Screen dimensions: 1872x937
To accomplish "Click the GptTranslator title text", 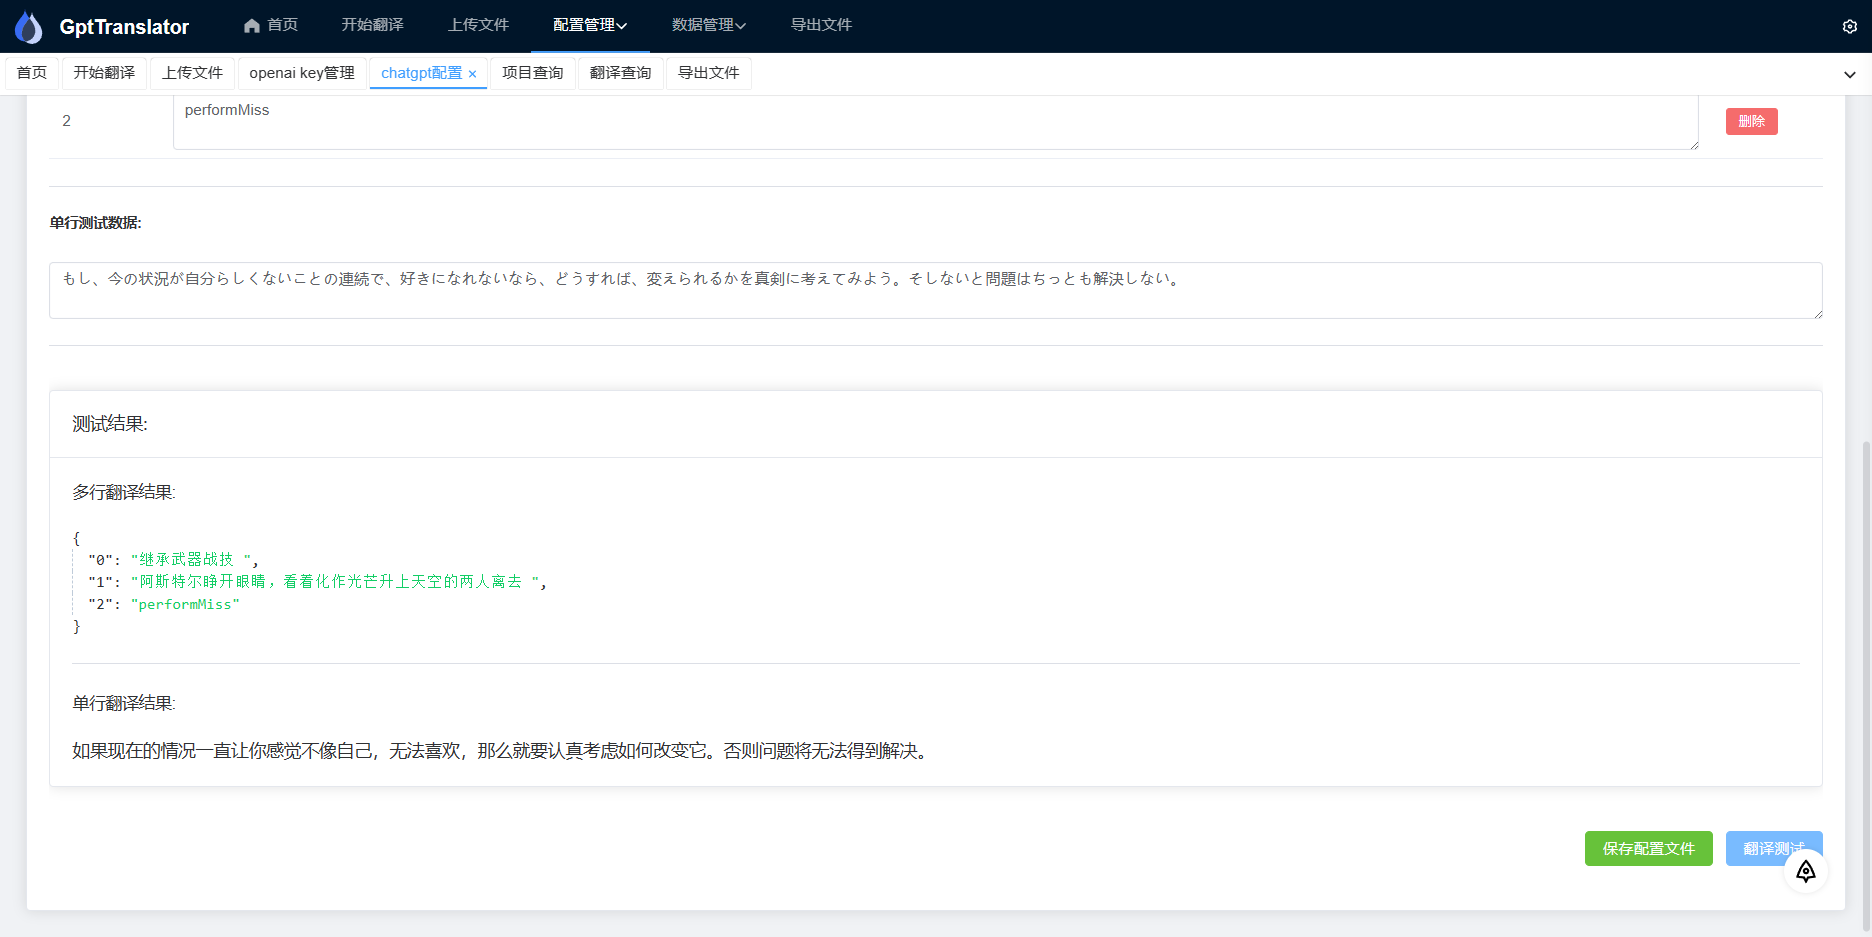I will 124,27.
